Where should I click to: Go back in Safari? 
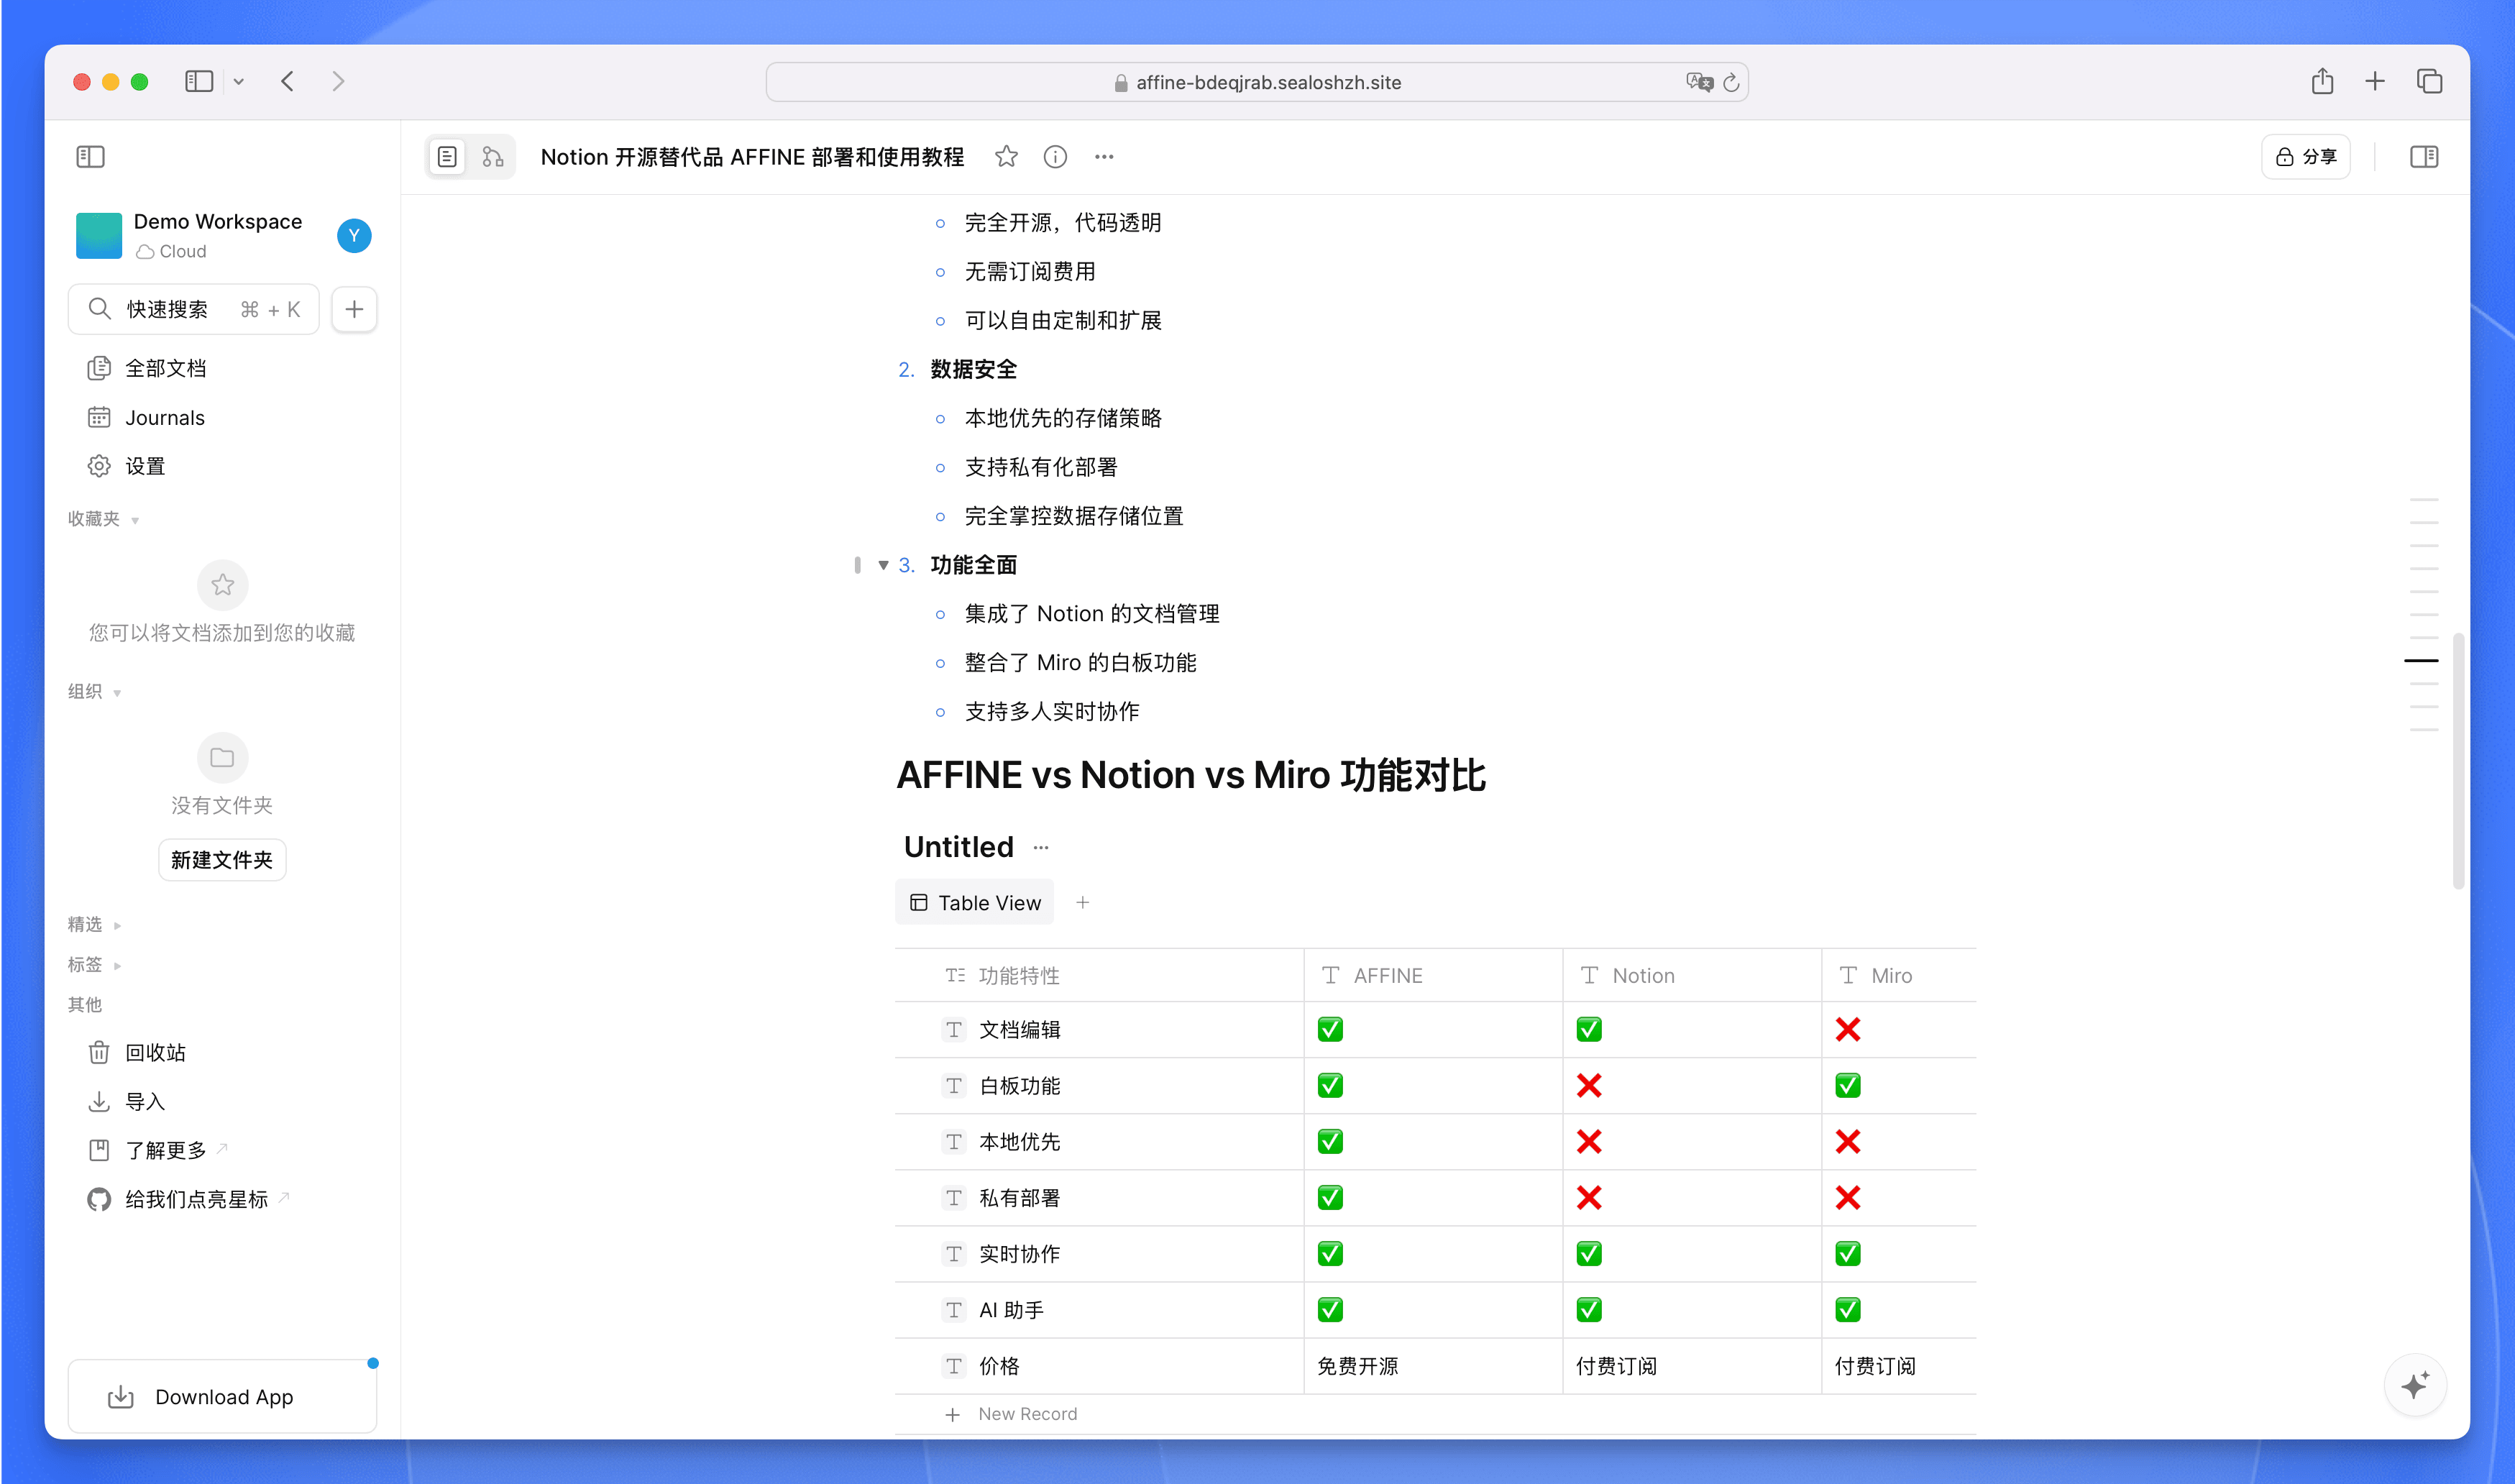[x=287, y=81]
